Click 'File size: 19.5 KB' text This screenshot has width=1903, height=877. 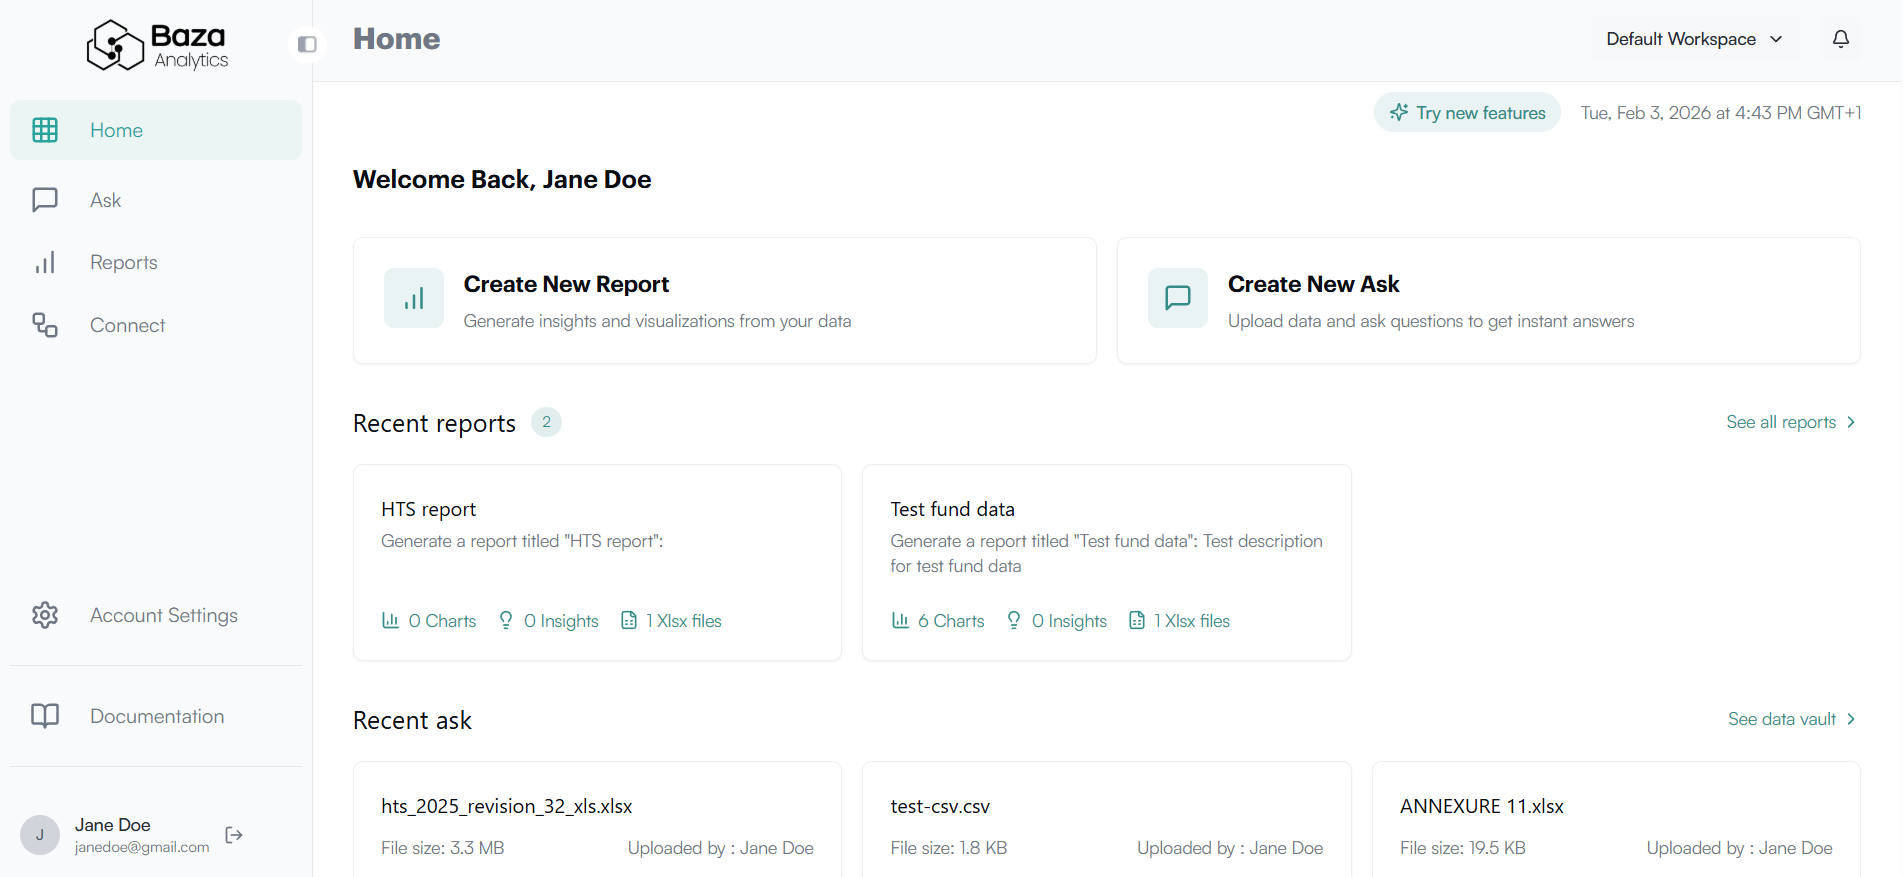(x=1463, y=848)
